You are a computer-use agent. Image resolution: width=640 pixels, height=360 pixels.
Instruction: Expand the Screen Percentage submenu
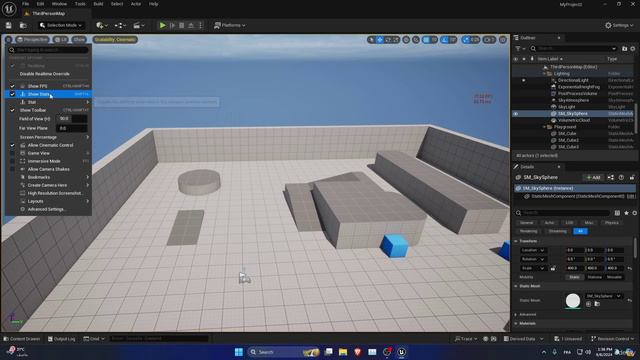click(x=49, y=137)
